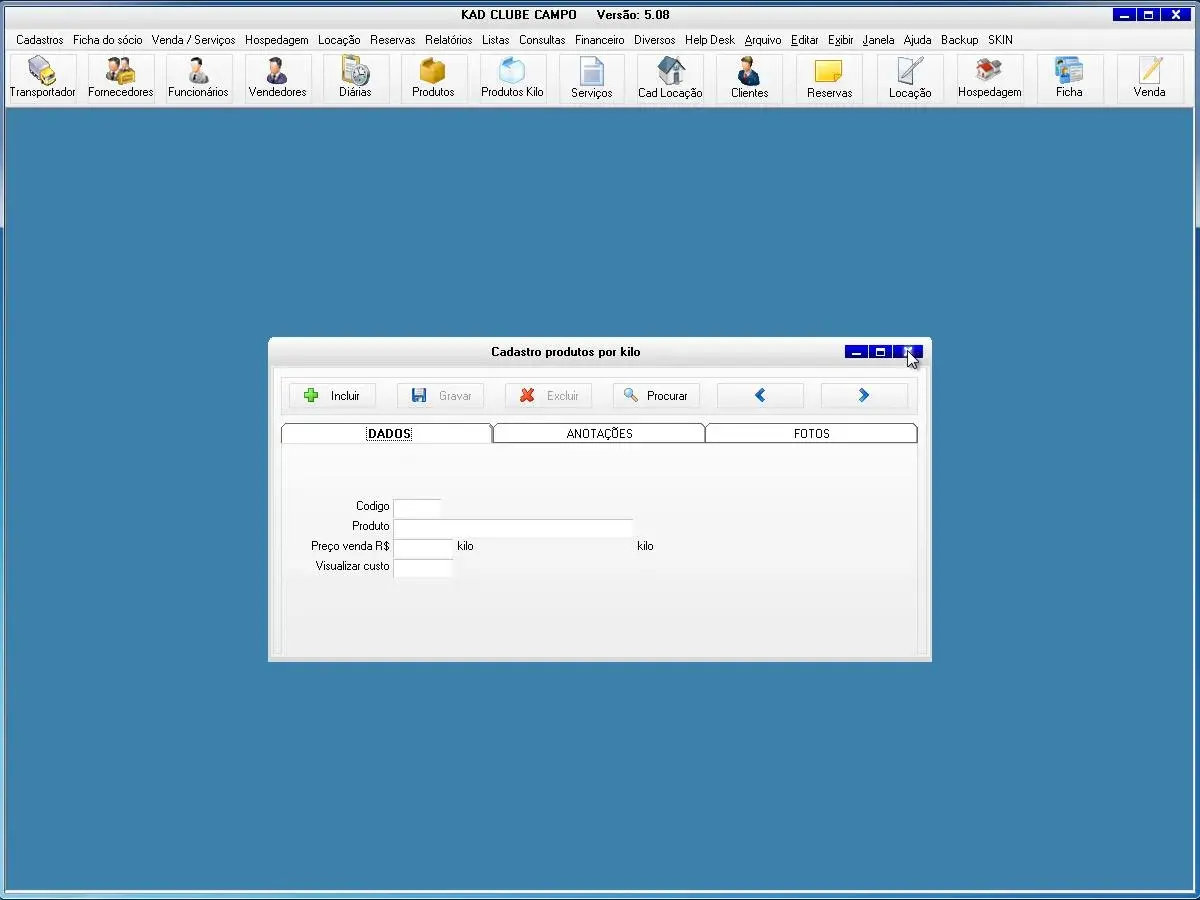The image size is (1200, 900).
Task: Open the Clientes toolbar icon
Action: [749, 78]
